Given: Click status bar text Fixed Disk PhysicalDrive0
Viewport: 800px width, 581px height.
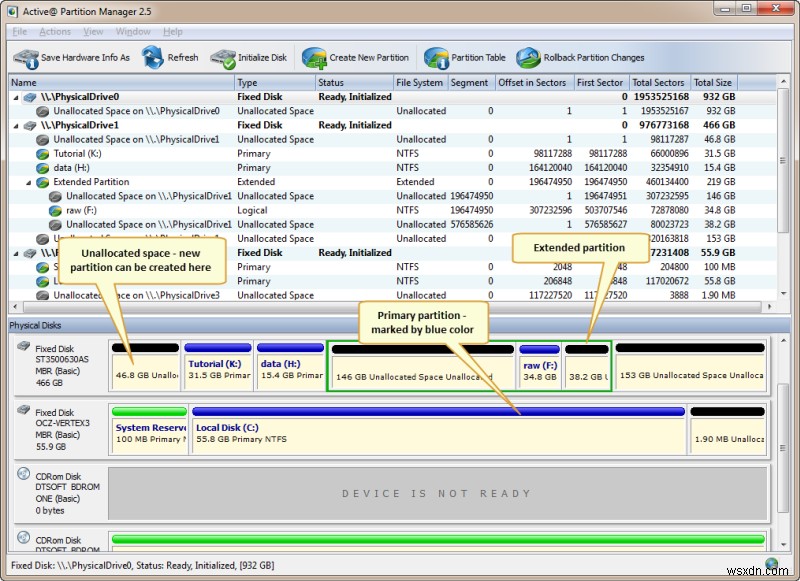Looking at the screenshot, I should [x=142, y=565].
